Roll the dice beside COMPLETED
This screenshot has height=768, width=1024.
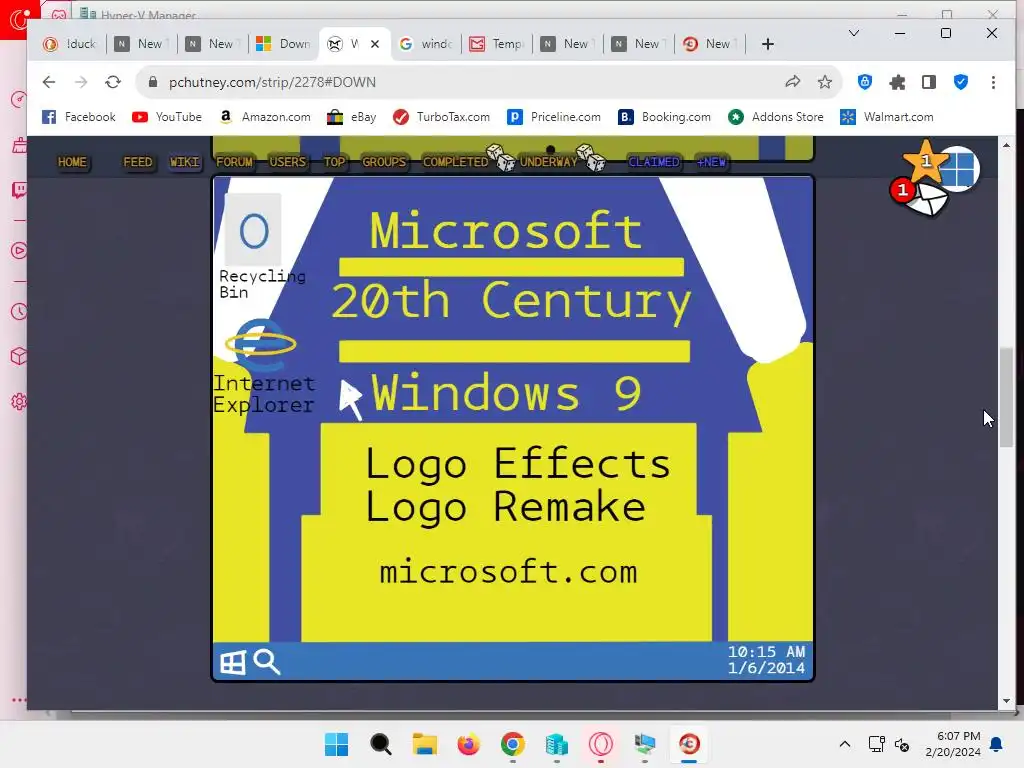pyautogui.click(x=501, y=157)
